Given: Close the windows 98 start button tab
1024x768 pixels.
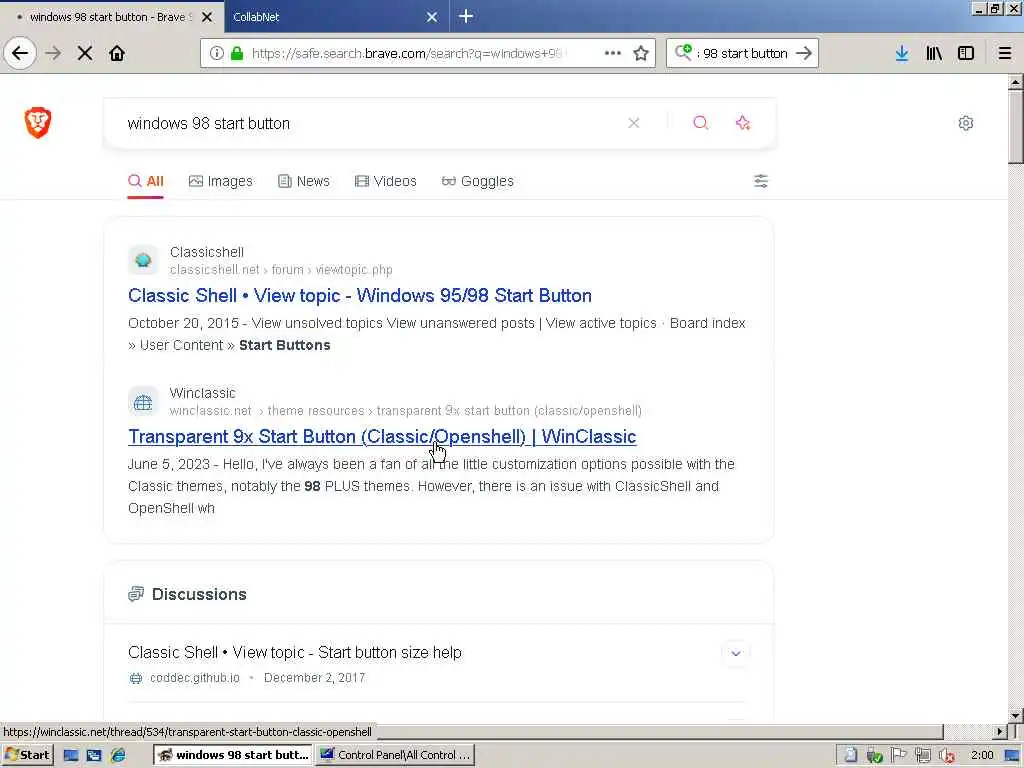Looking at the screenshot, I should pos(207,17).
